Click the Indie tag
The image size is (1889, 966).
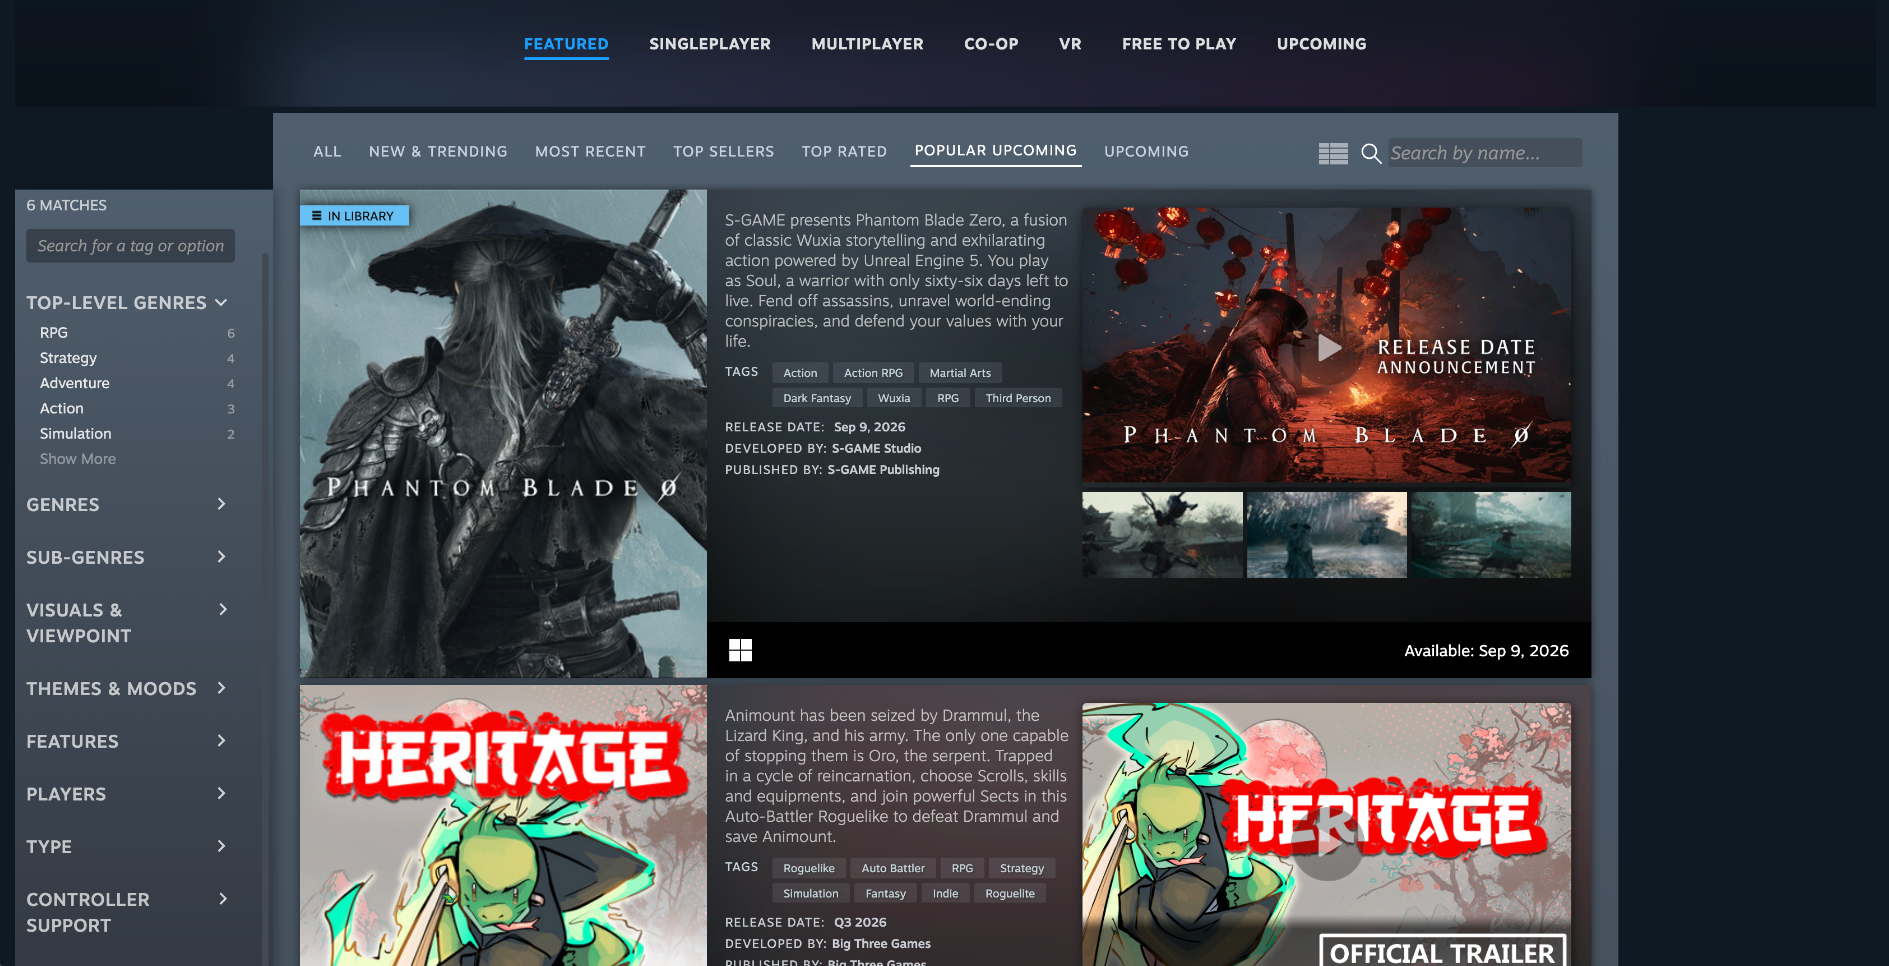point(945,893)
